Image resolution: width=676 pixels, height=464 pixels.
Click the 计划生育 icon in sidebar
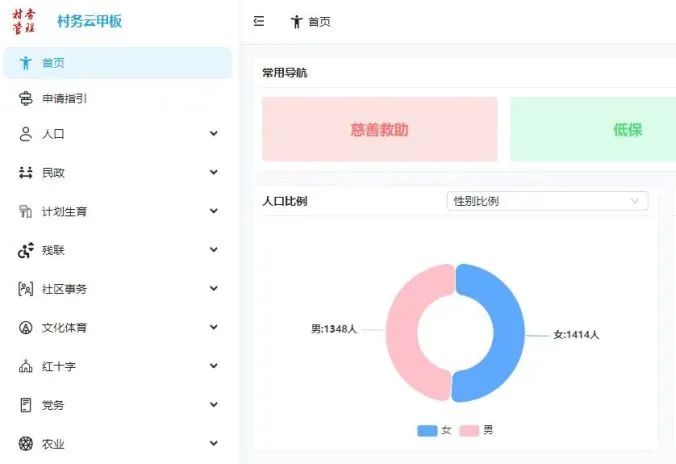[26, 211]
